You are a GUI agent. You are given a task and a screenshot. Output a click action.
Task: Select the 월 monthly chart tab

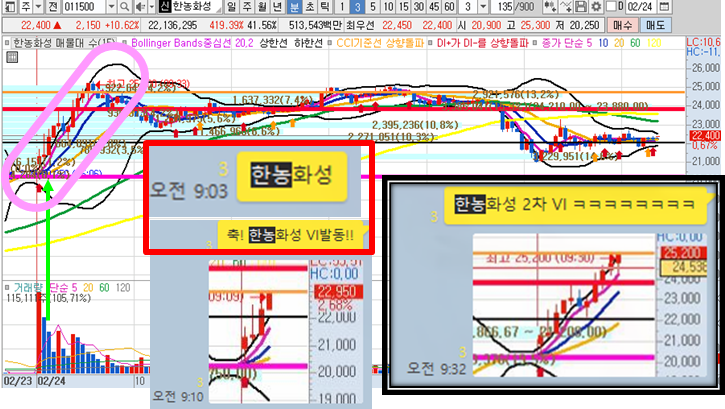click(x=262, y=6)
